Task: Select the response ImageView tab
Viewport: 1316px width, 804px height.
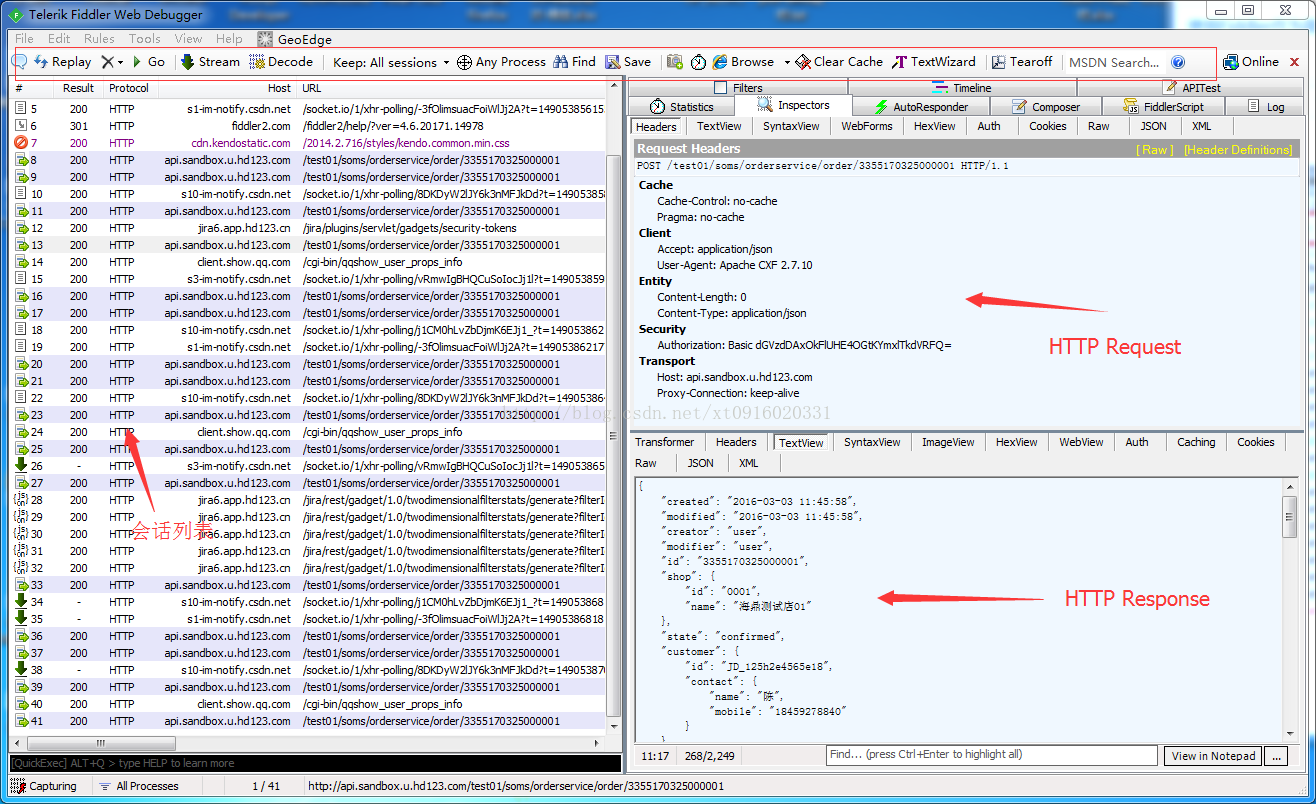Action: (947, 442)
